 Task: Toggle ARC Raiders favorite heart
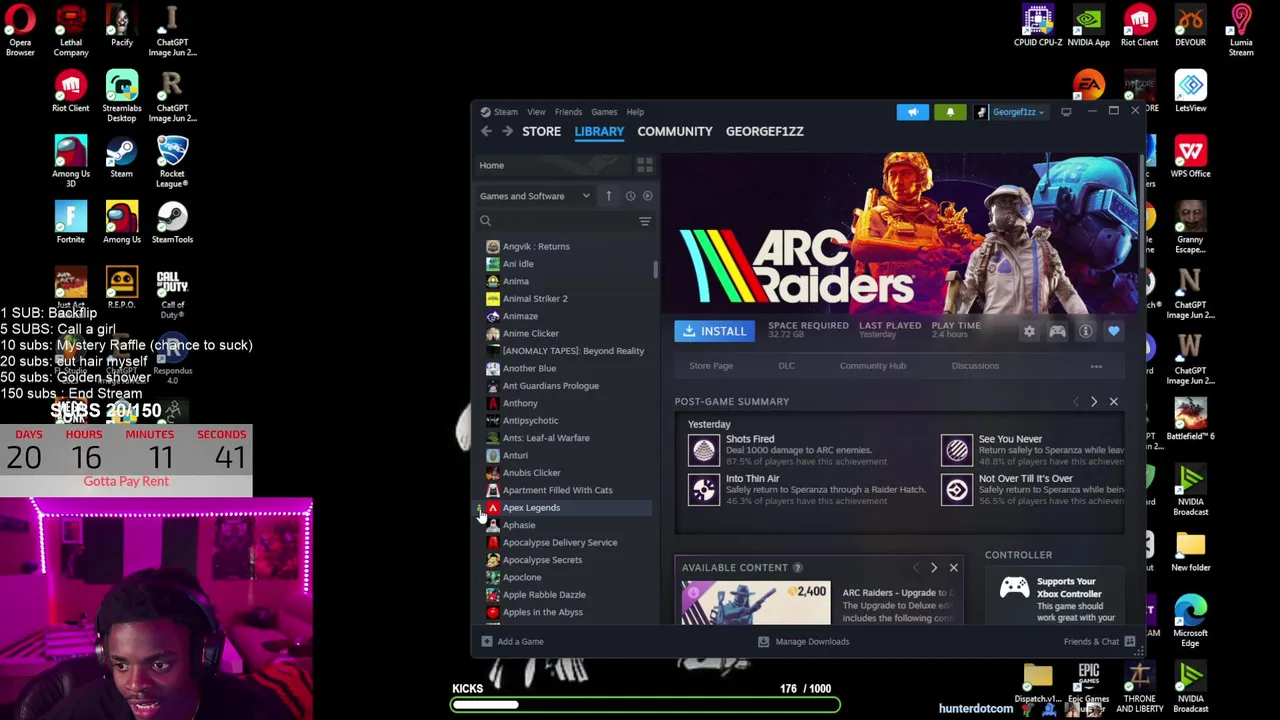click(1113, 332)
